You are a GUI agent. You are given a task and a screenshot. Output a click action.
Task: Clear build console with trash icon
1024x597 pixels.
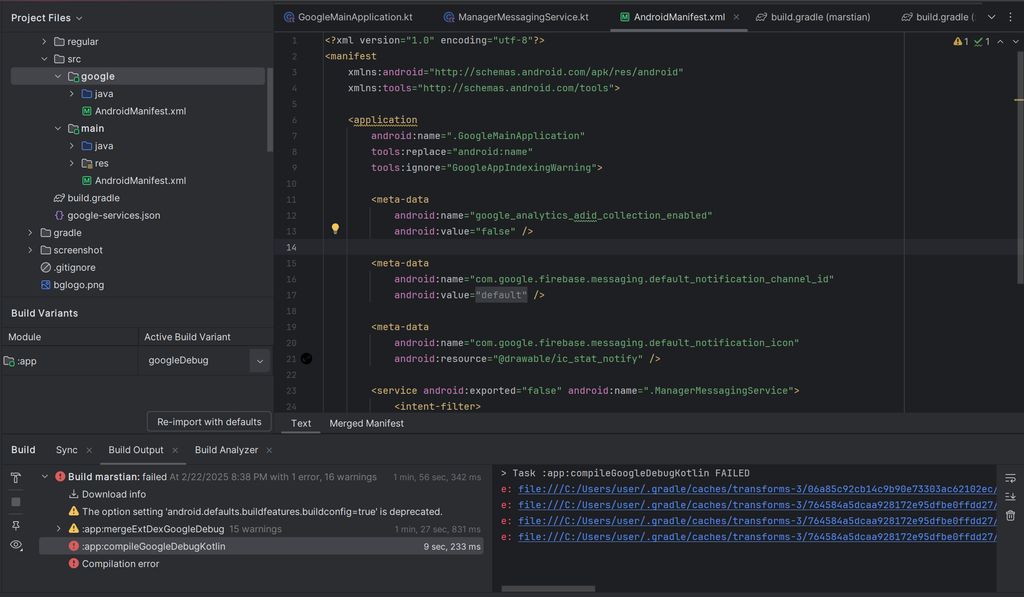pyautogui.click(x=1010, y=516)
